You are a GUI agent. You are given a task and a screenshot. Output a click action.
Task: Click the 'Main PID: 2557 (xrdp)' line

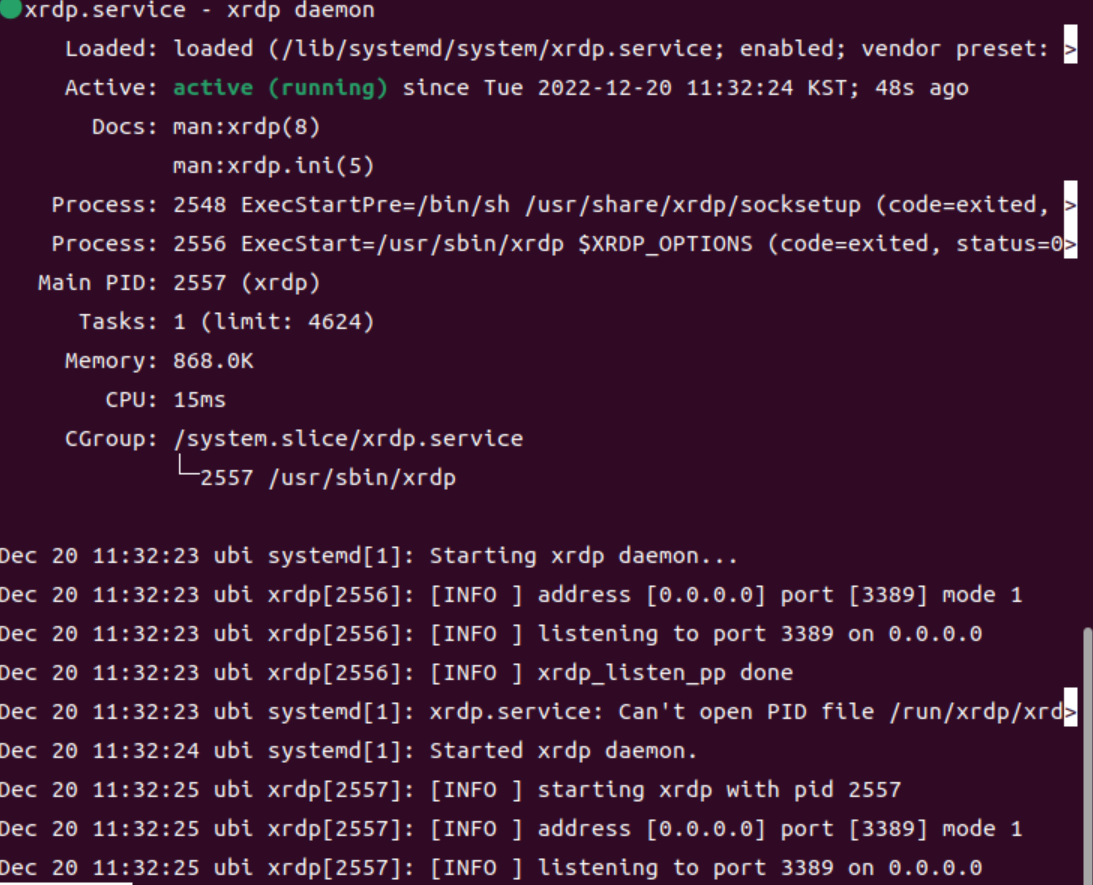tap(179, 283)
